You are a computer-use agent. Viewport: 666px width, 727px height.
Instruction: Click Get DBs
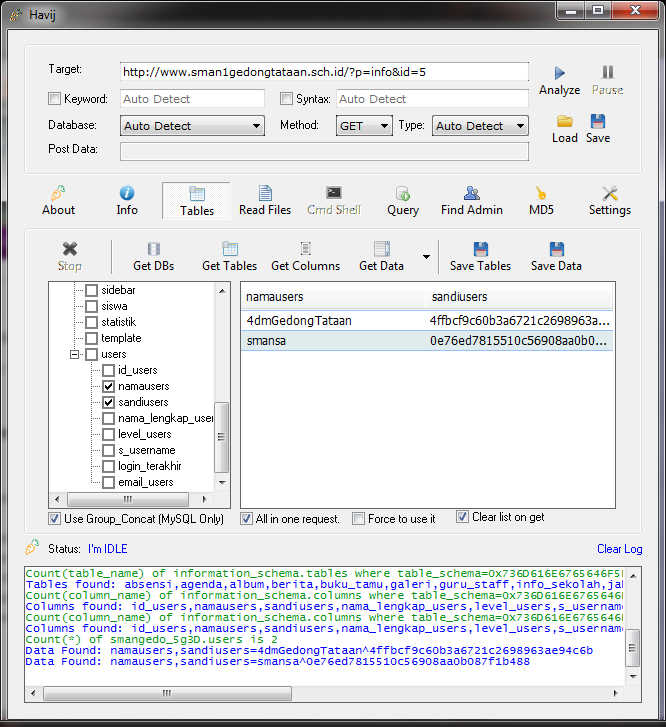[154, 256]
